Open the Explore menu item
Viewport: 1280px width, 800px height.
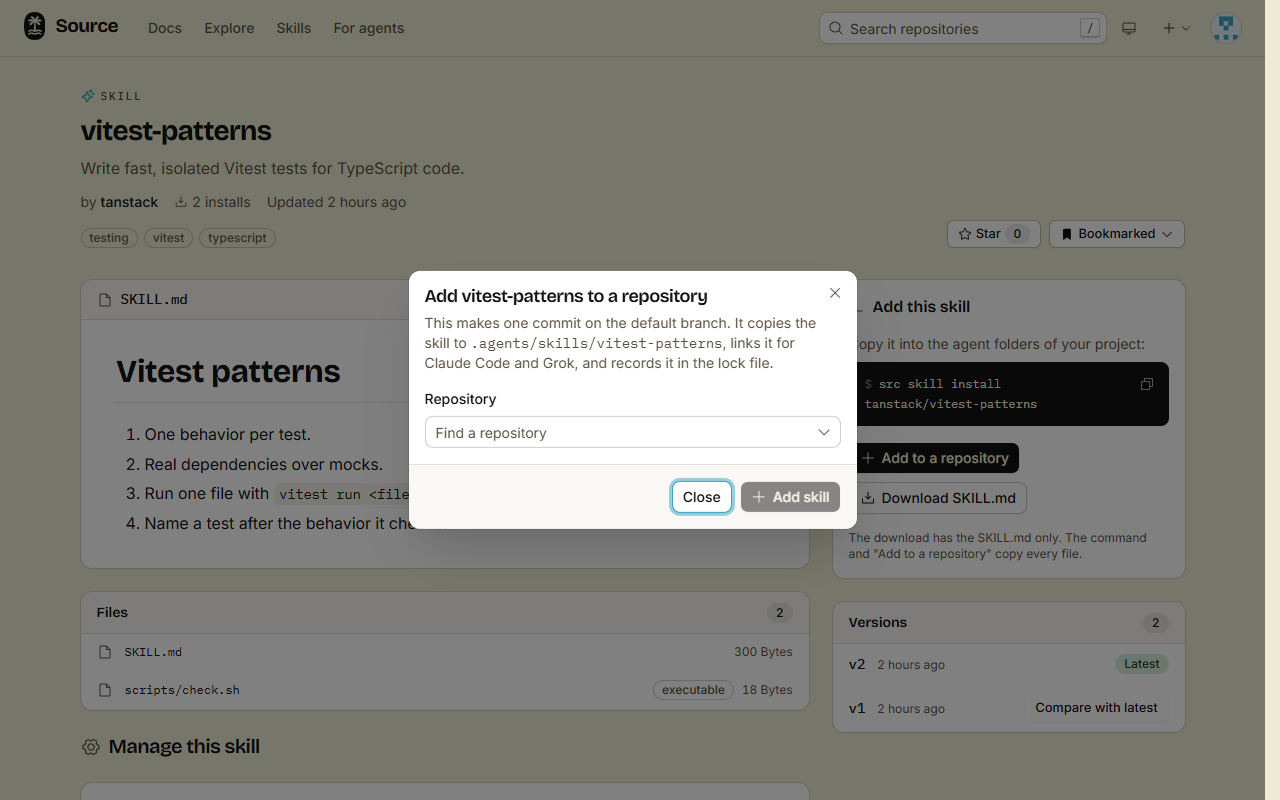[229, 28]
